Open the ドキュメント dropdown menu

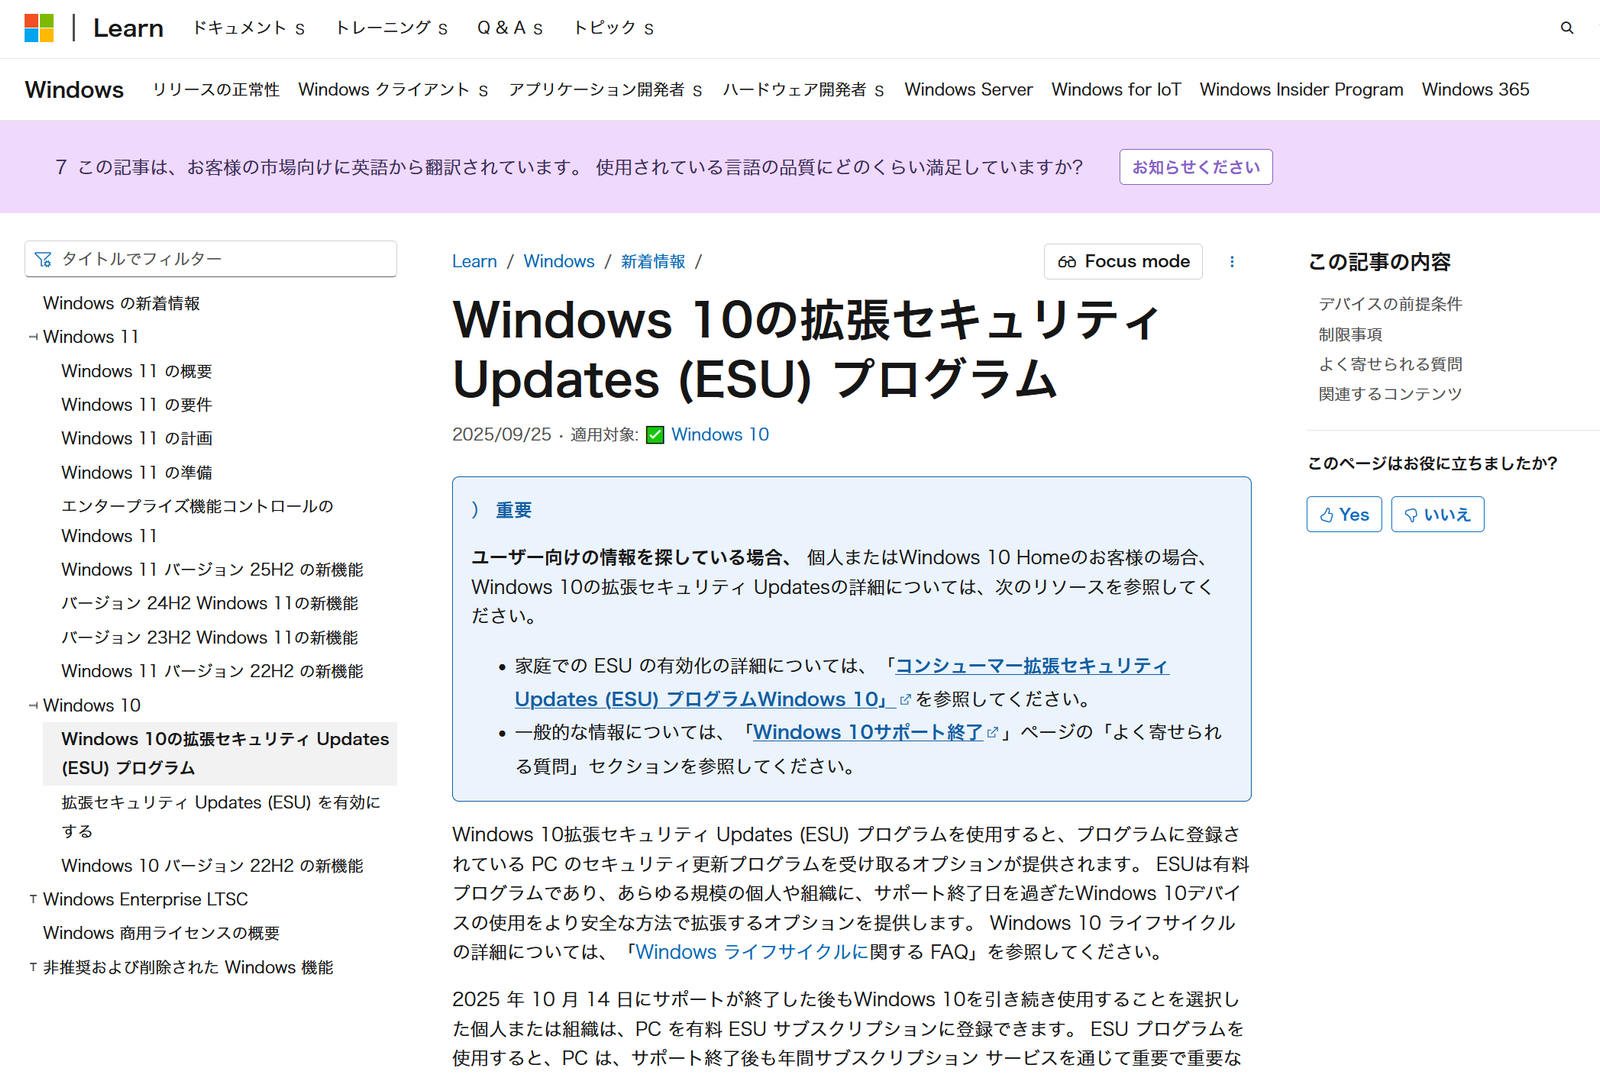[x=248, y=28]
